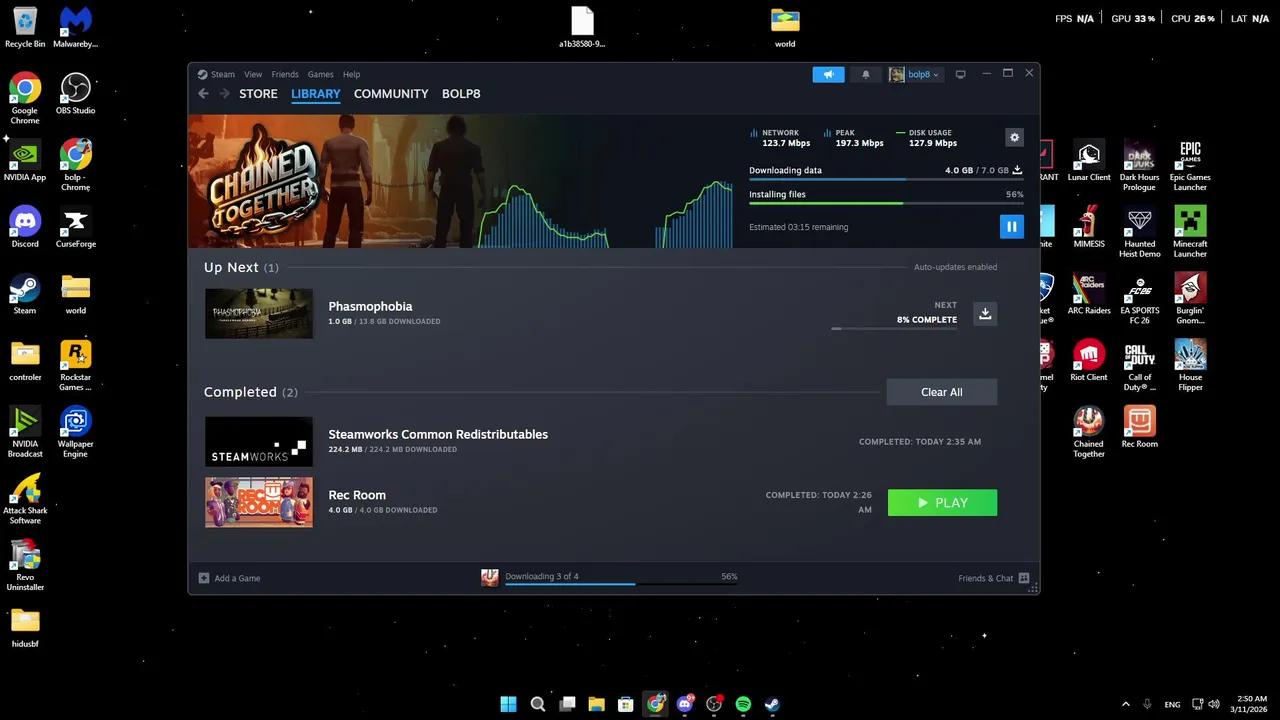The height and width of the screenshot is (720, 1280).
Task: Click the ARC Raiders desktop icon
Action: [1089, 295]
